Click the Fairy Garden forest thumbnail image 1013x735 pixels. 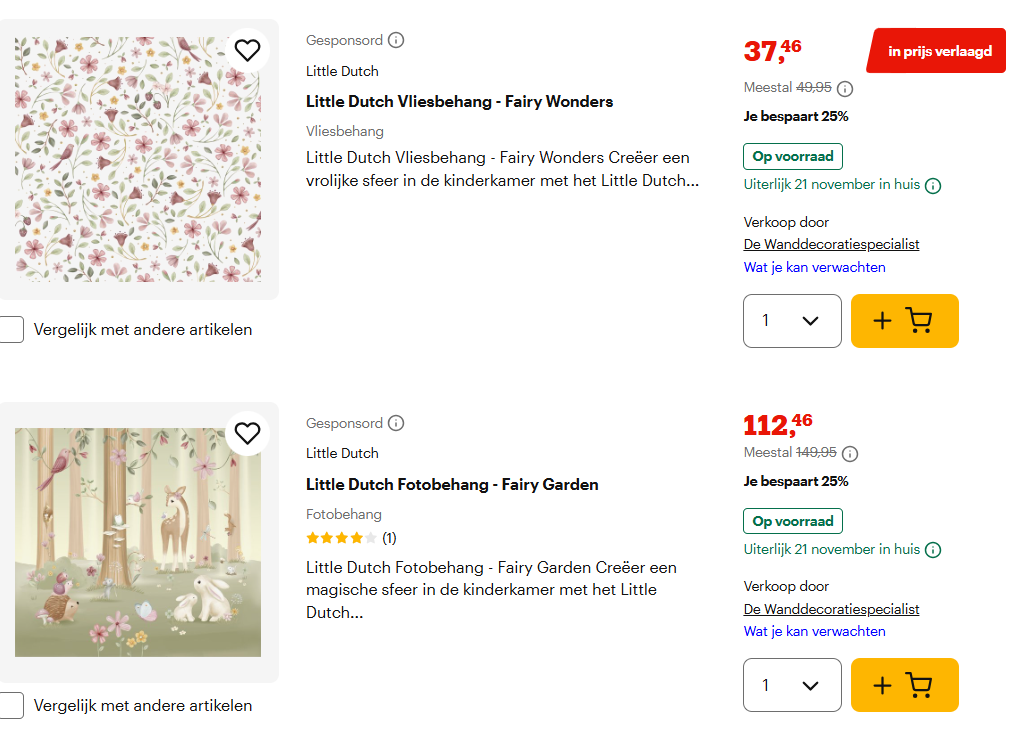click(x=137, y=542)
